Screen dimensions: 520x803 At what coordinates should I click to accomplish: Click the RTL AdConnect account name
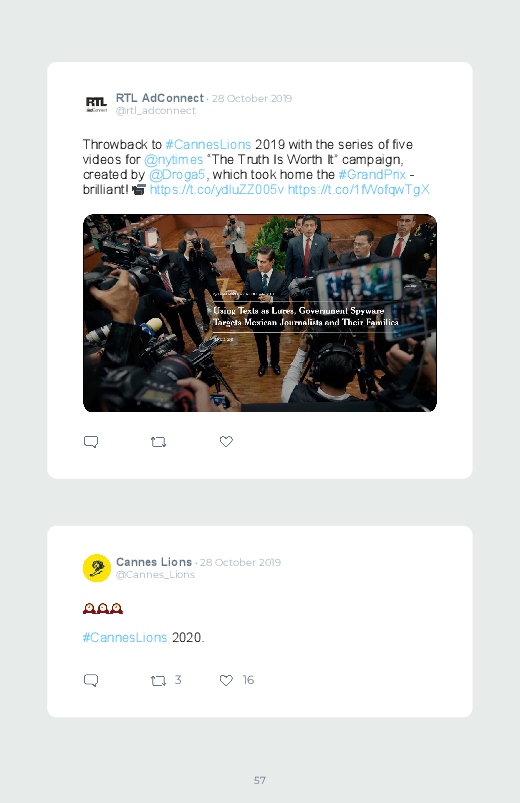point(160,98)
